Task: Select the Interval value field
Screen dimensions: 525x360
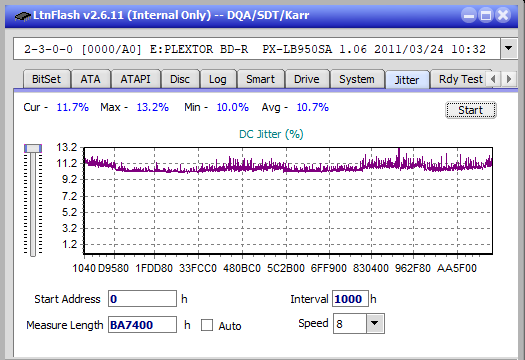Action: tap(350, 299)
